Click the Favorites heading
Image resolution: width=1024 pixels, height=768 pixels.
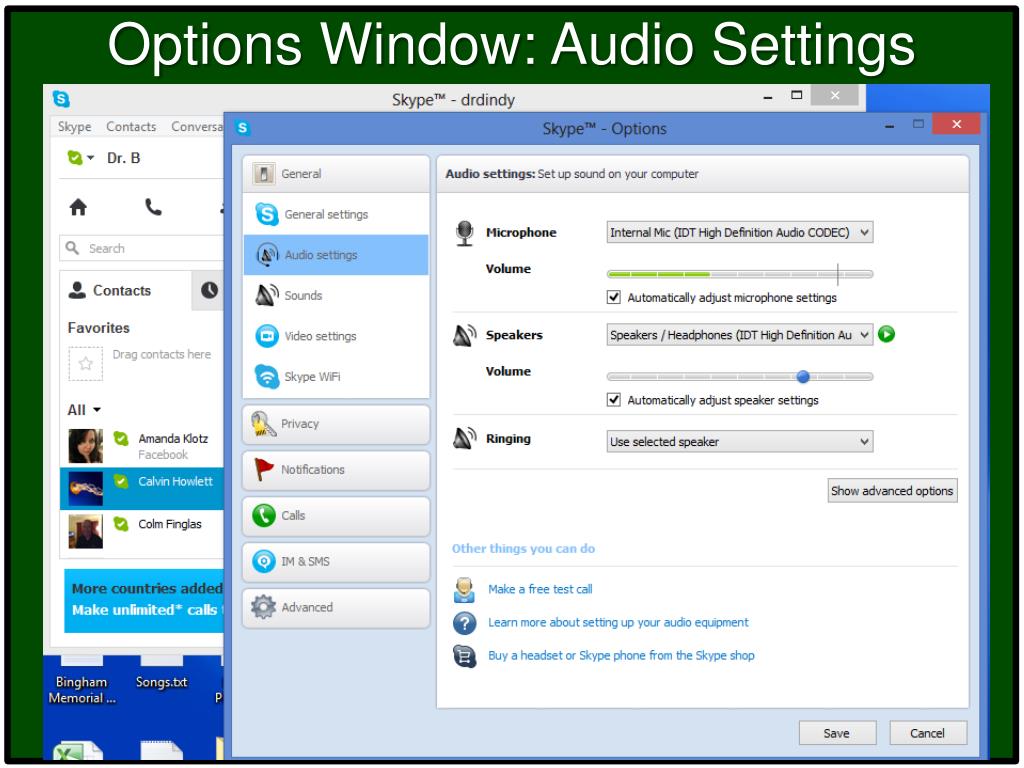(99, 328)
